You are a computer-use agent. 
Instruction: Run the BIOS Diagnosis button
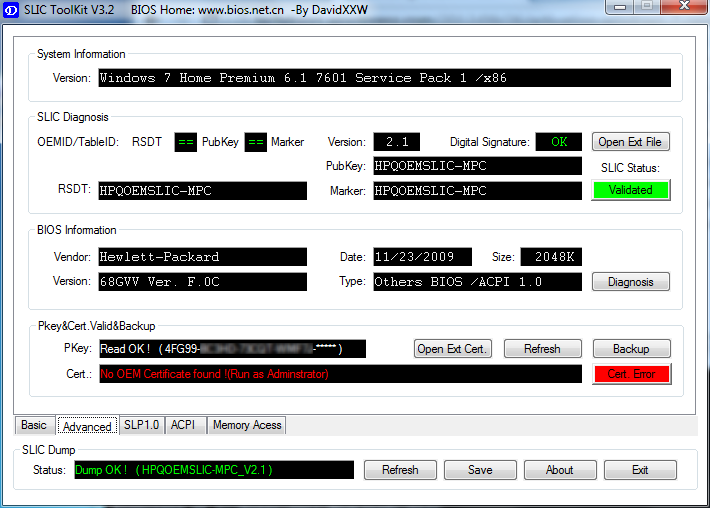[630, 282]
